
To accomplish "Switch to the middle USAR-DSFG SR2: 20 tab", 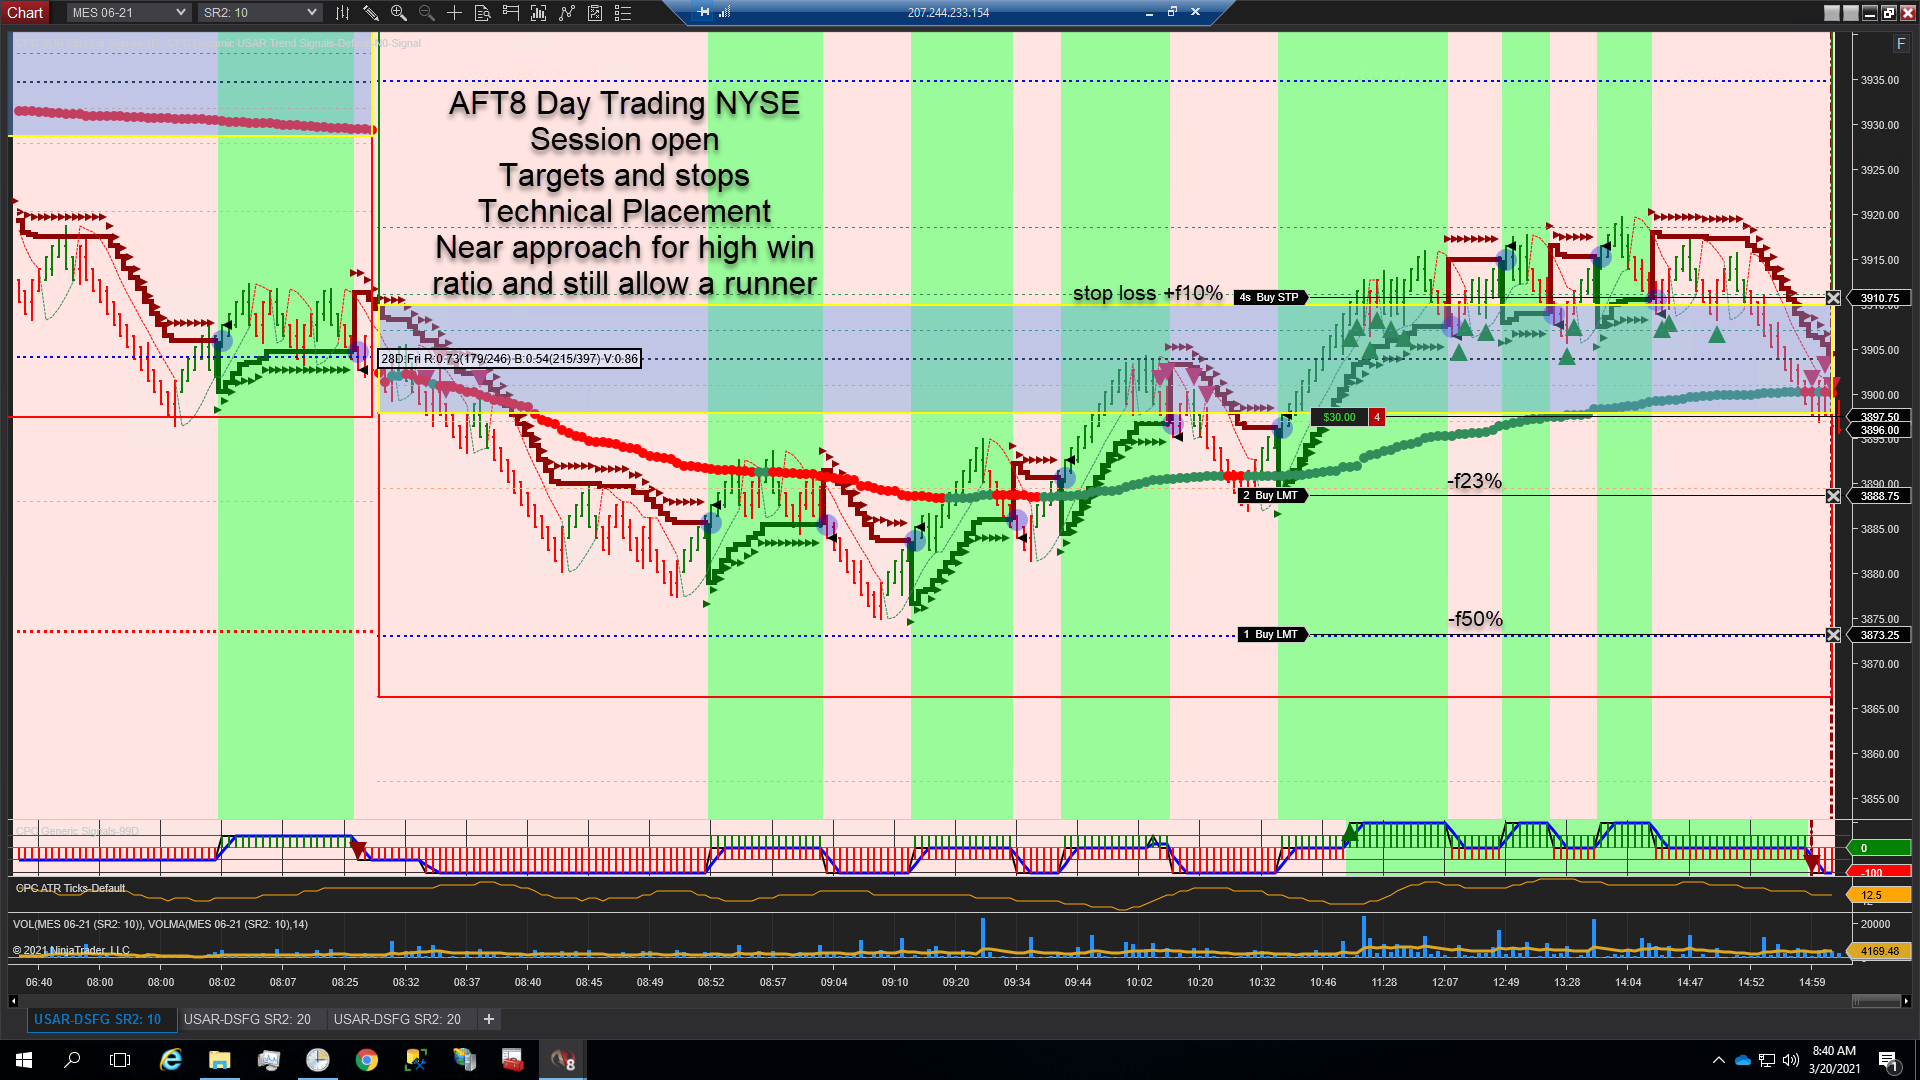I will tap(247, 1019).
